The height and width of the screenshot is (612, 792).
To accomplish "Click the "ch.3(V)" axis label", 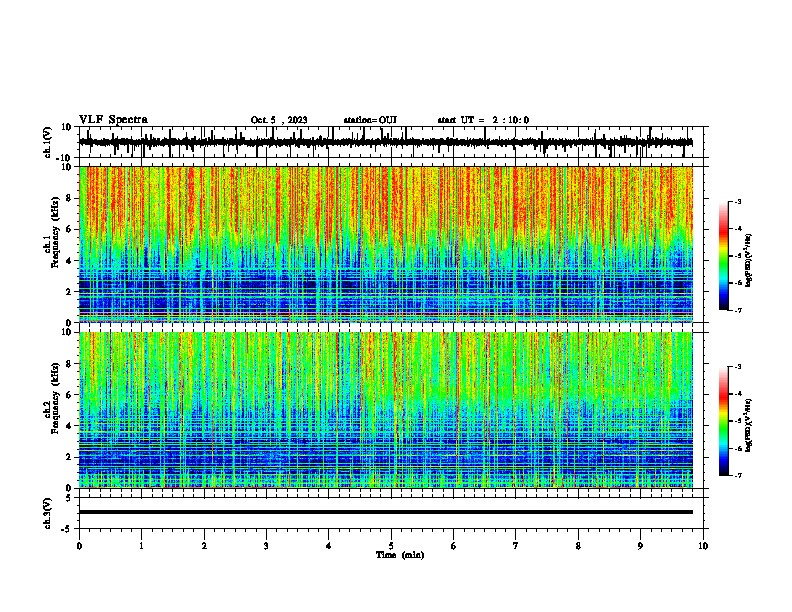I will coord(48,513).
